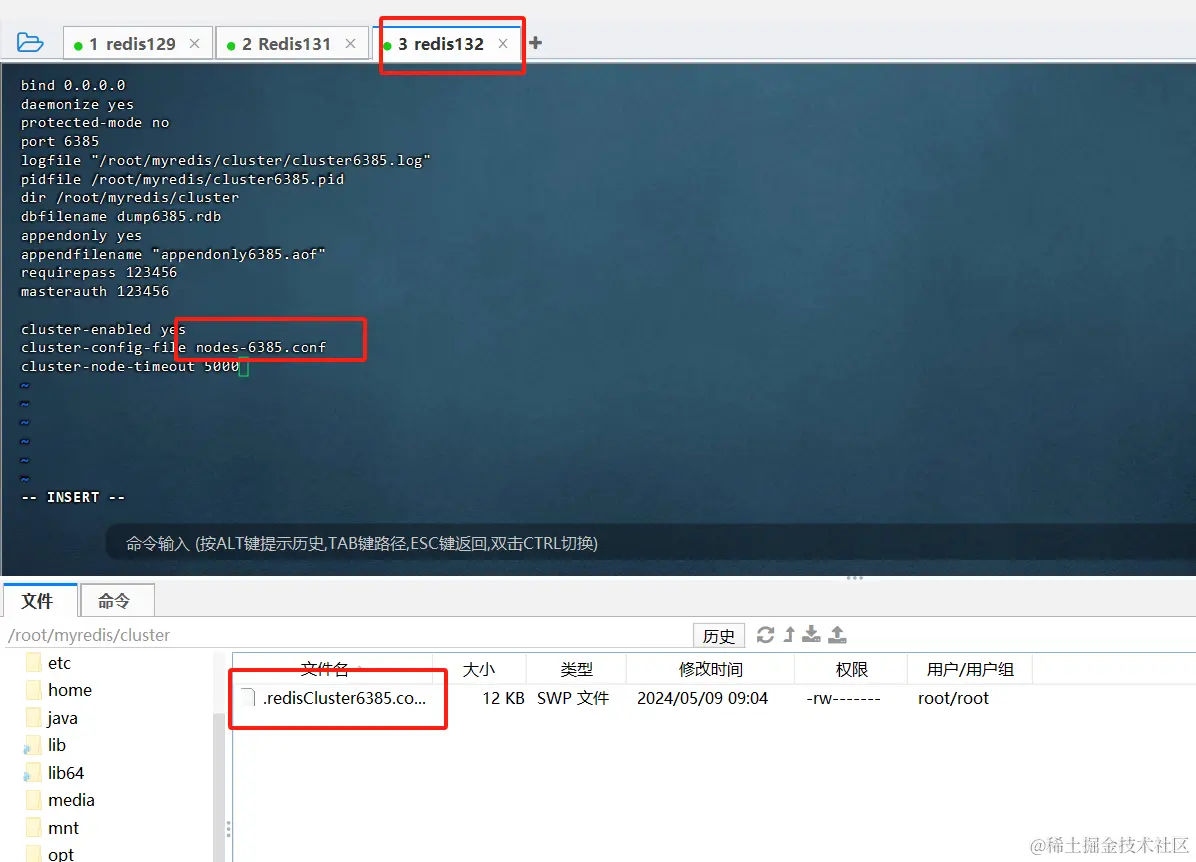Image resolution: width=1196 pixels, height=862 pixels.
Task: Switch to the 命令 panel tab
Action: tap(116, 601)
